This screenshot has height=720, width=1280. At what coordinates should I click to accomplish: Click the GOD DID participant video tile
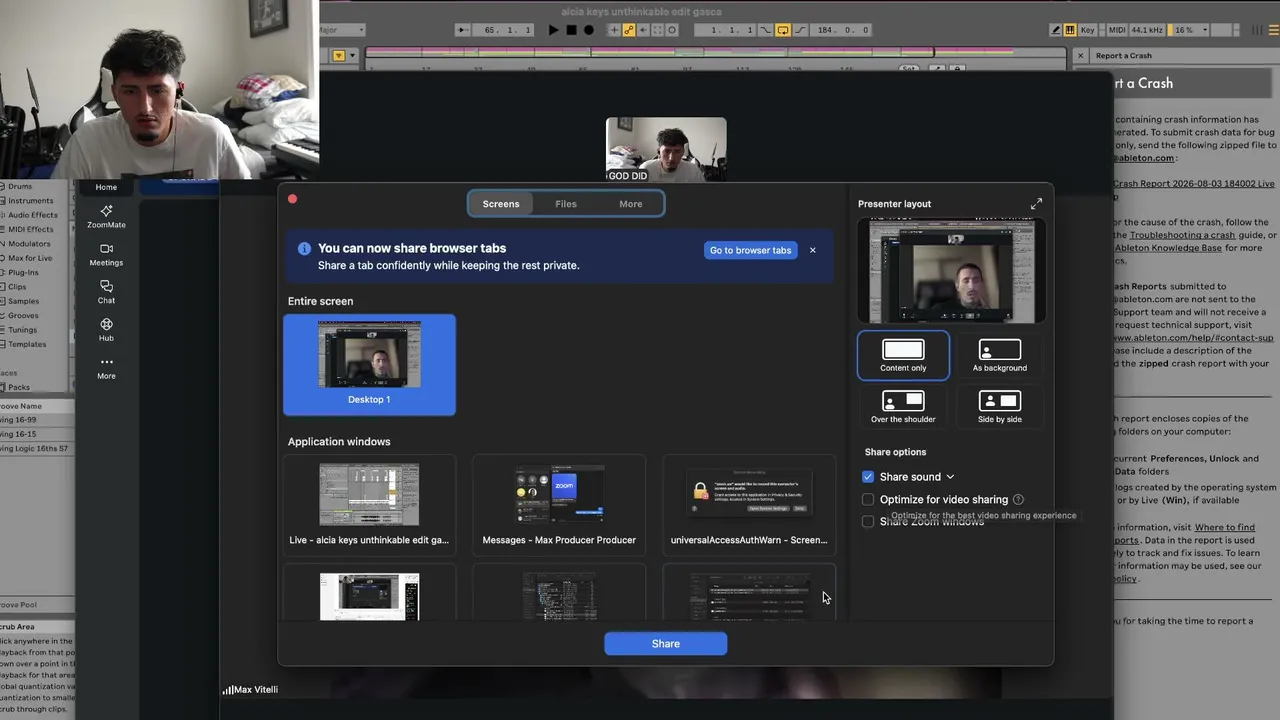(x=666, y=149)
